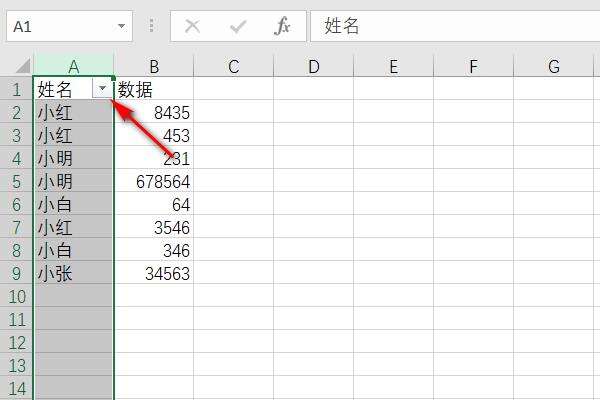Screen dimensions: 600x400
Task: Select row 9 header
Action: click(x=16, y=273)
